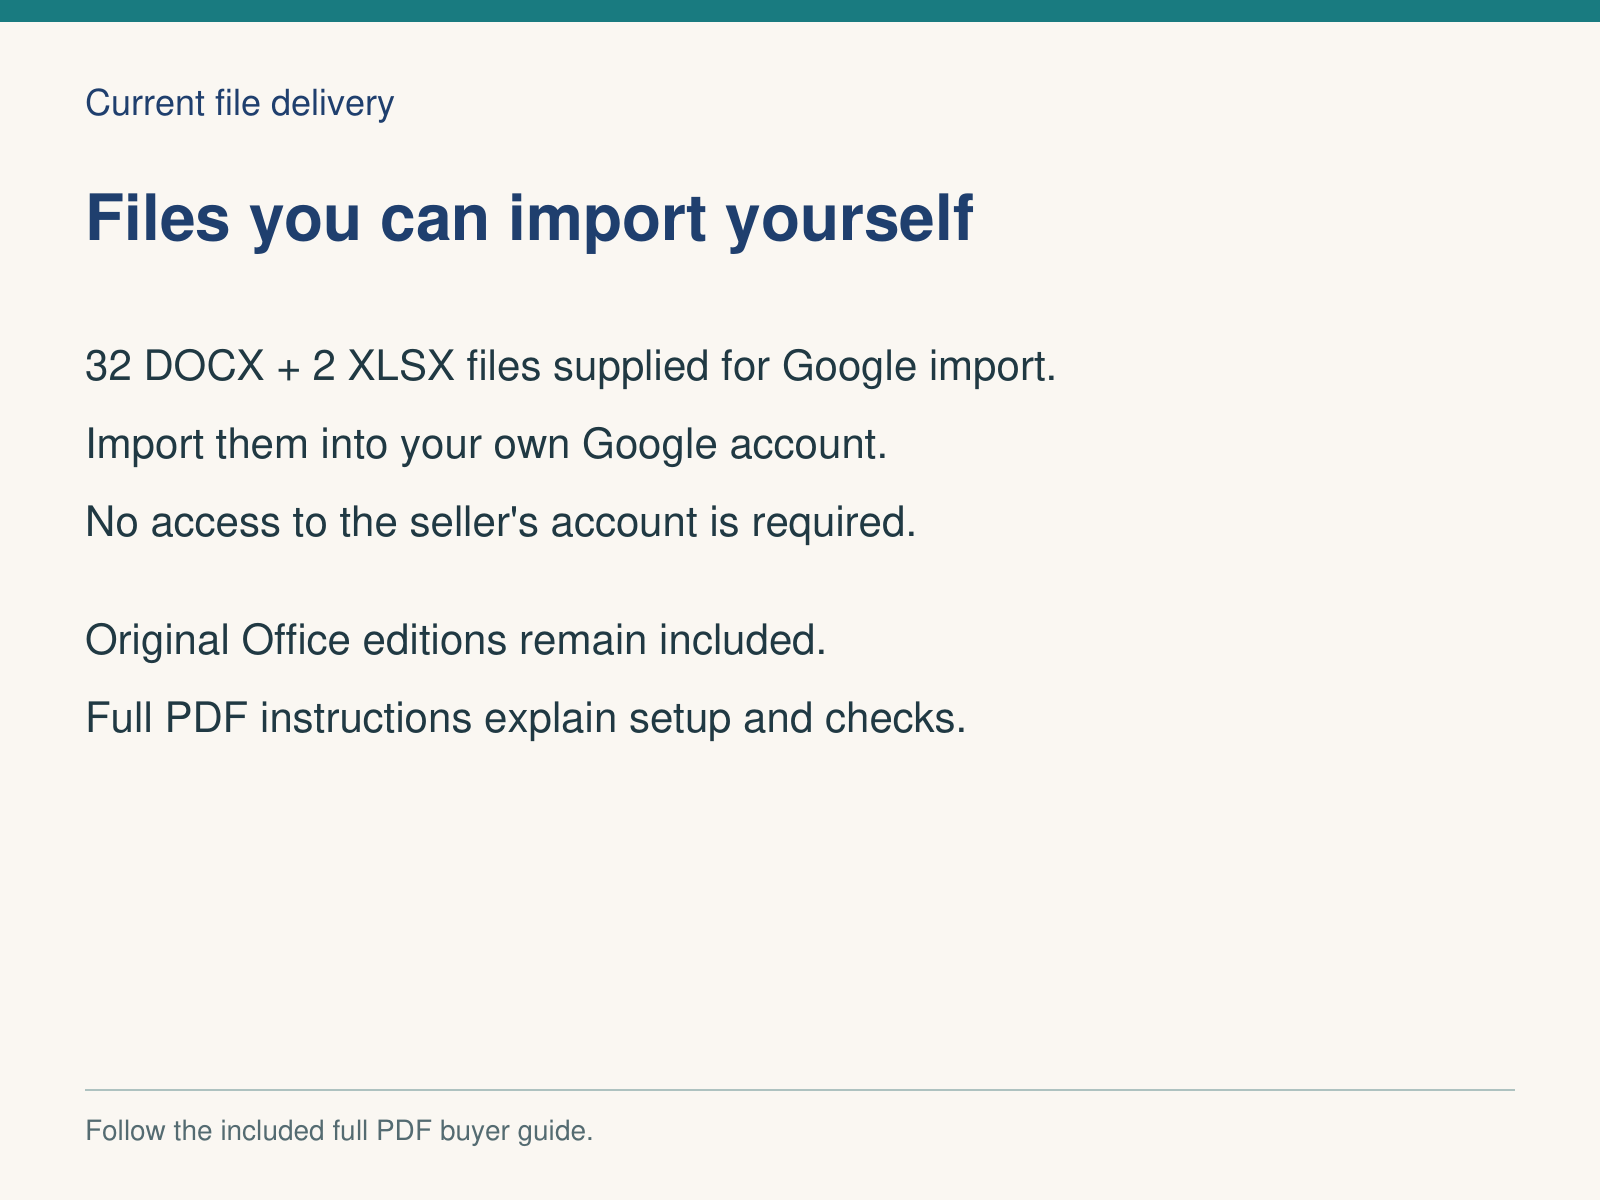Click footer 'Follow the included full PDF buyer guide.'
The height and width of the screenshot is (1200, 1600).
coord(340,1131)
